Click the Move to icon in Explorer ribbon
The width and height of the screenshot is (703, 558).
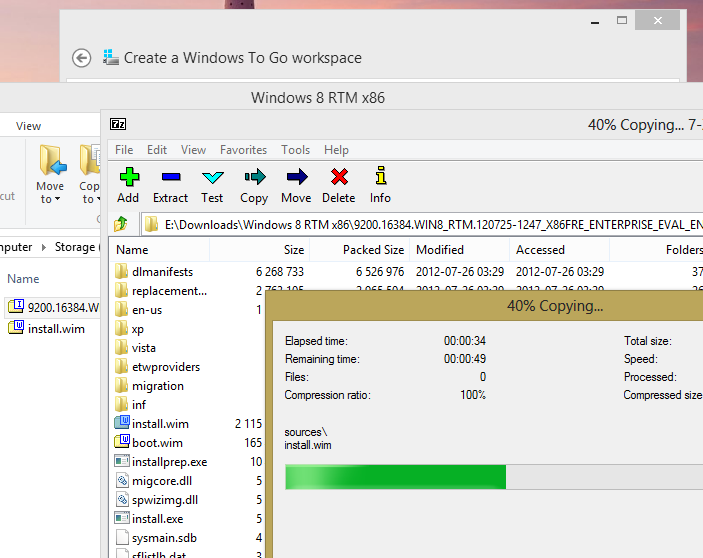click(52, 160)
